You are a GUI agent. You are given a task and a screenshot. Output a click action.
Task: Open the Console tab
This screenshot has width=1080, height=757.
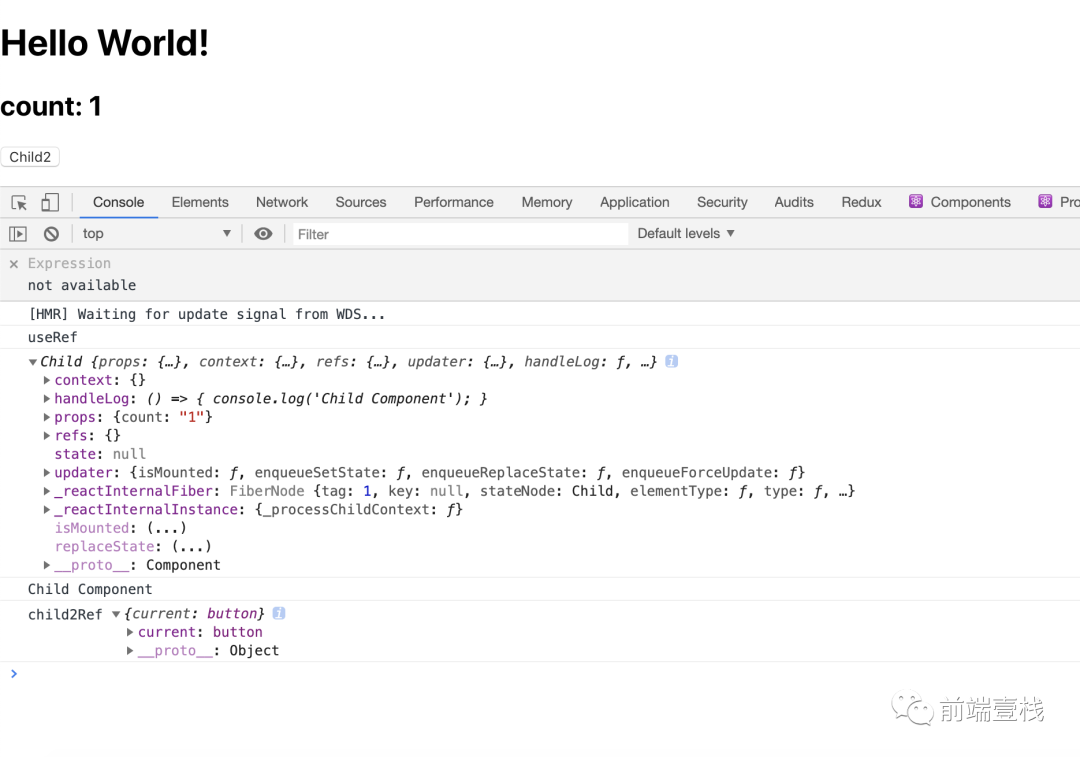point(118,203)
